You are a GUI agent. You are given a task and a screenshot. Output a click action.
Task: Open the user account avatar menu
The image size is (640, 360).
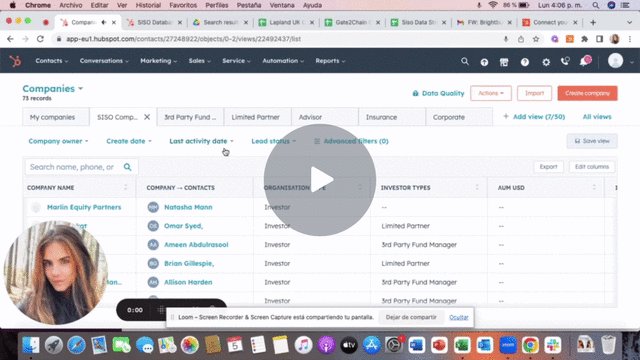[616, 61]
